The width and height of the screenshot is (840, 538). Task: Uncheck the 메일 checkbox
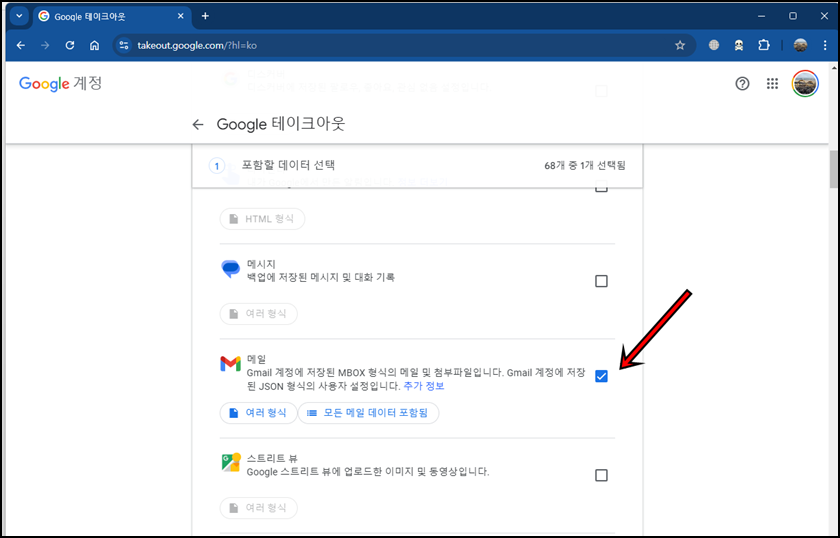(x=601, y=376)
